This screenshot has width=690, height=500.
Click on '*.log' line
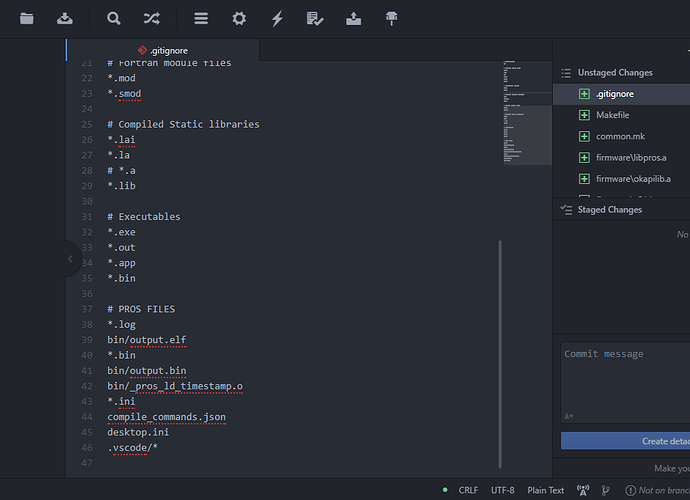121,325
